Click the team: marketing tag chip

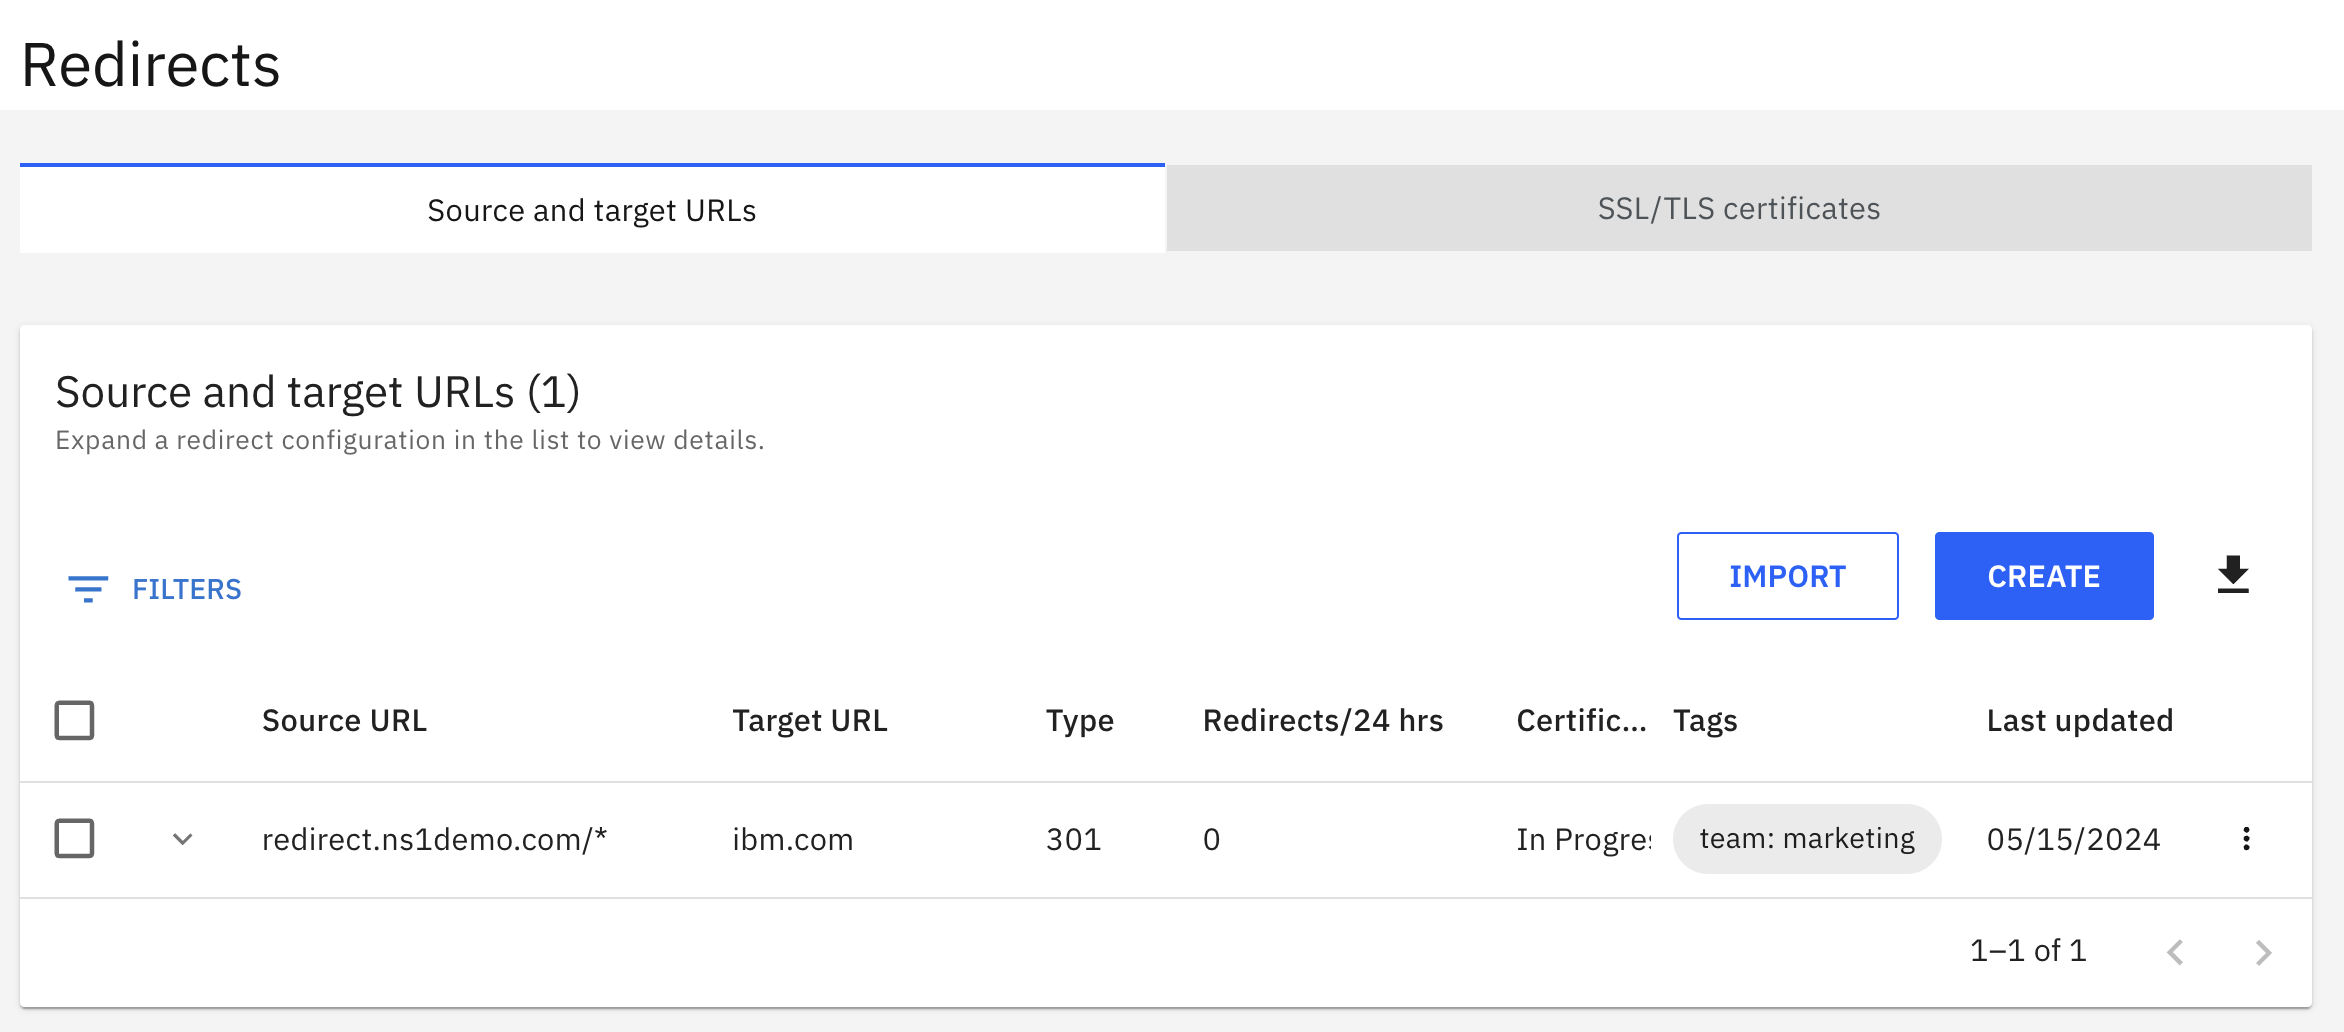[x=1807, y=839]
